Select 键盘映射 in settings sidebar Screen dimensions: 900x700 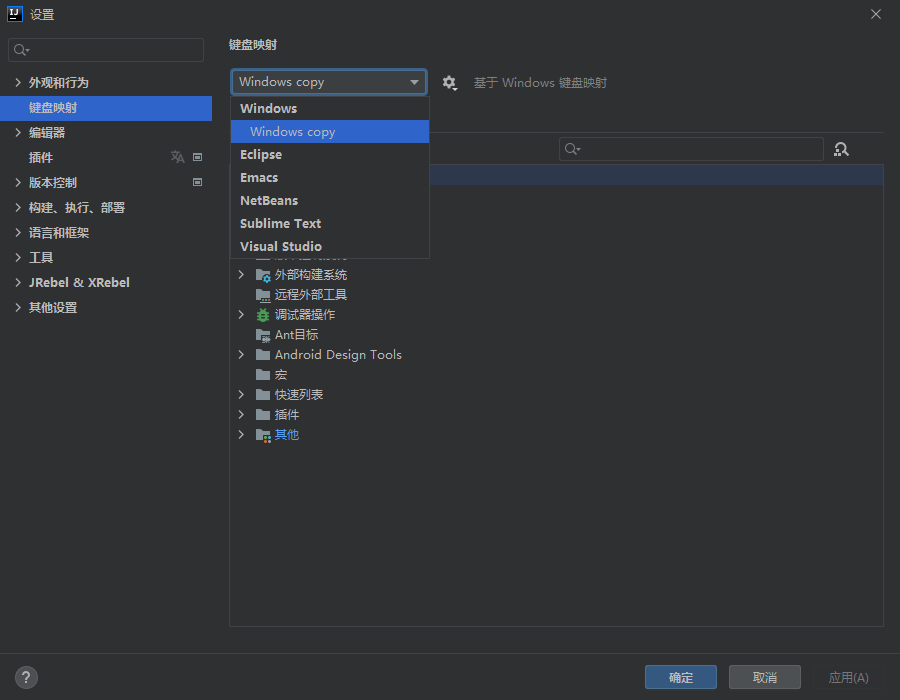pyautogui.click(x=106, y=108)
